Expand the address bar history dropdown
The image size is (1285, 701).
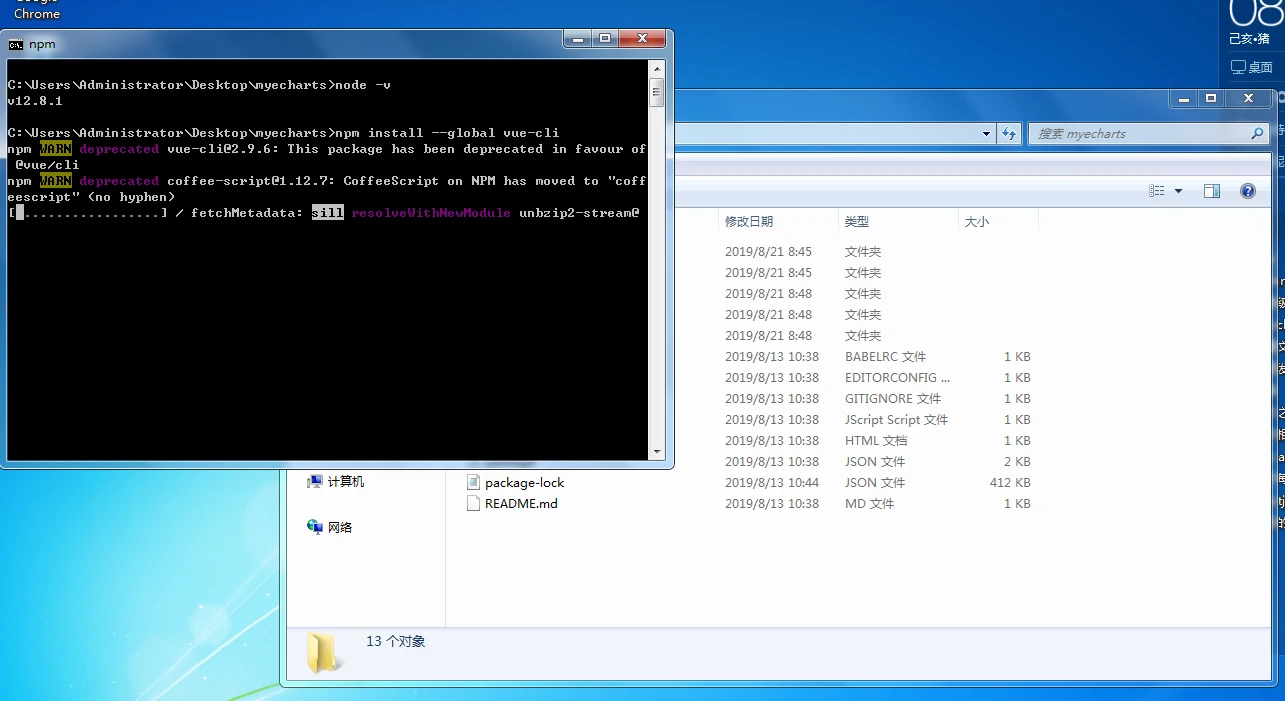986,134
